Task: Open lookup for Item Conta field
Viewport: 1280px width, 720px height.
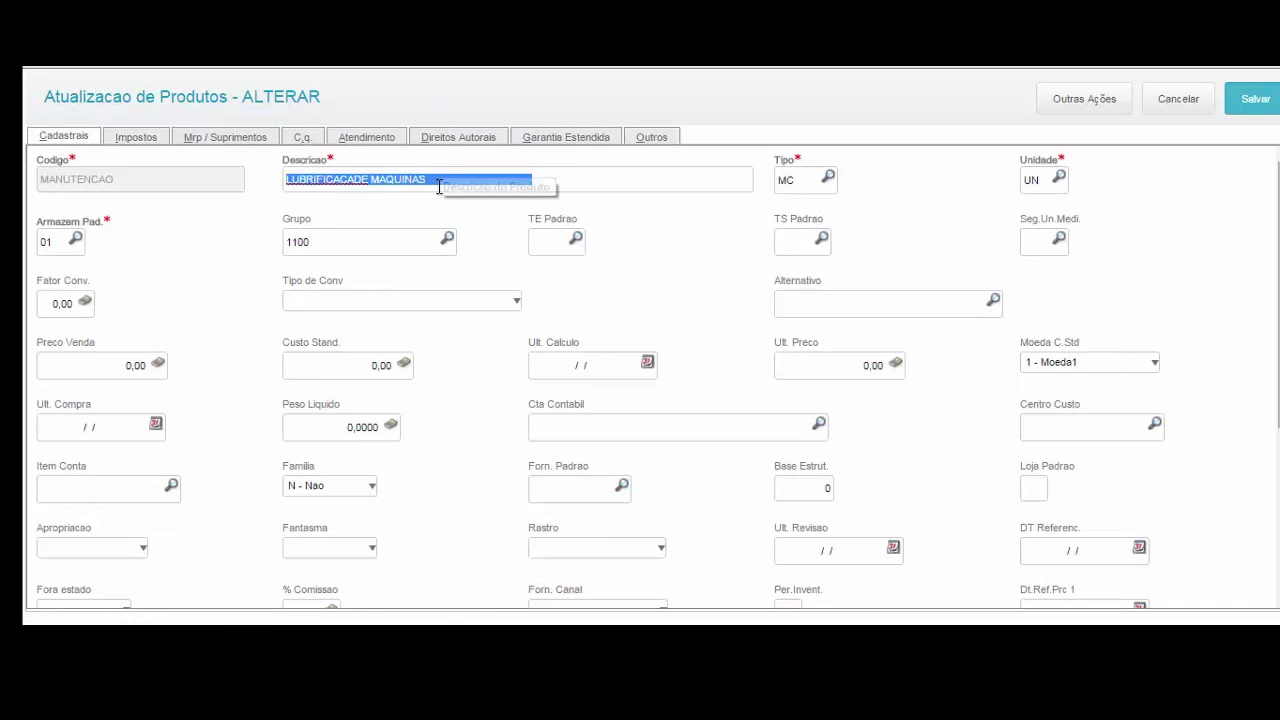Action: (x=171, y=486)
